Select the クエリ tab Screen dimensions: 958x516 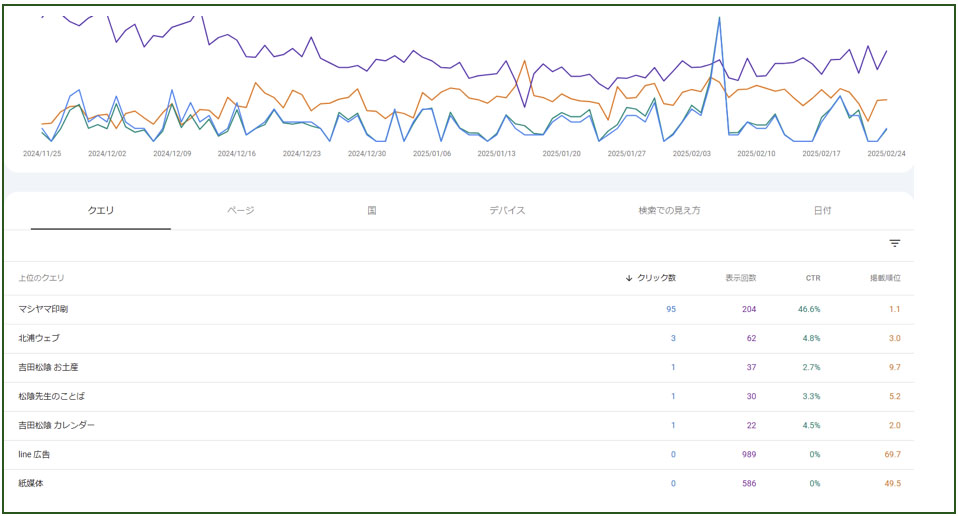click(101, 211)
